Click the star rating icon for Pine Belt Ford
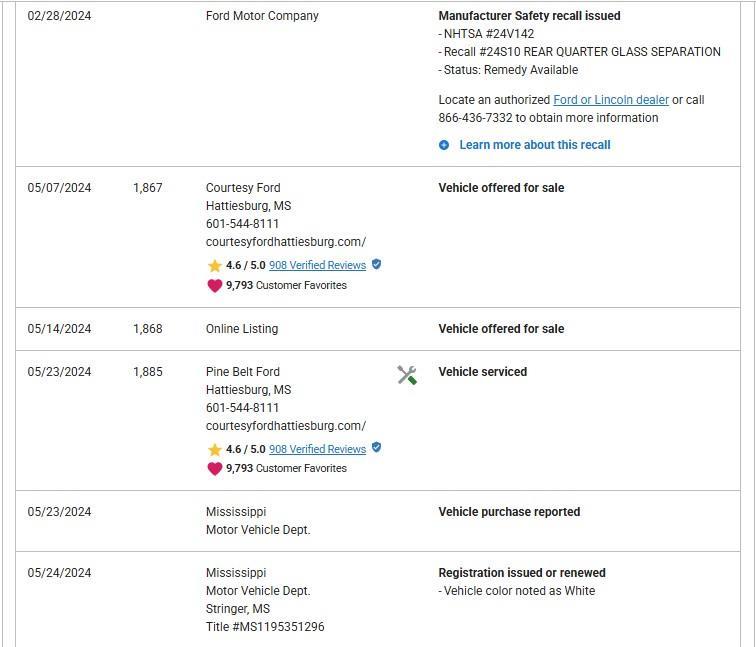The image size is (756, 647). pos(215,449)
